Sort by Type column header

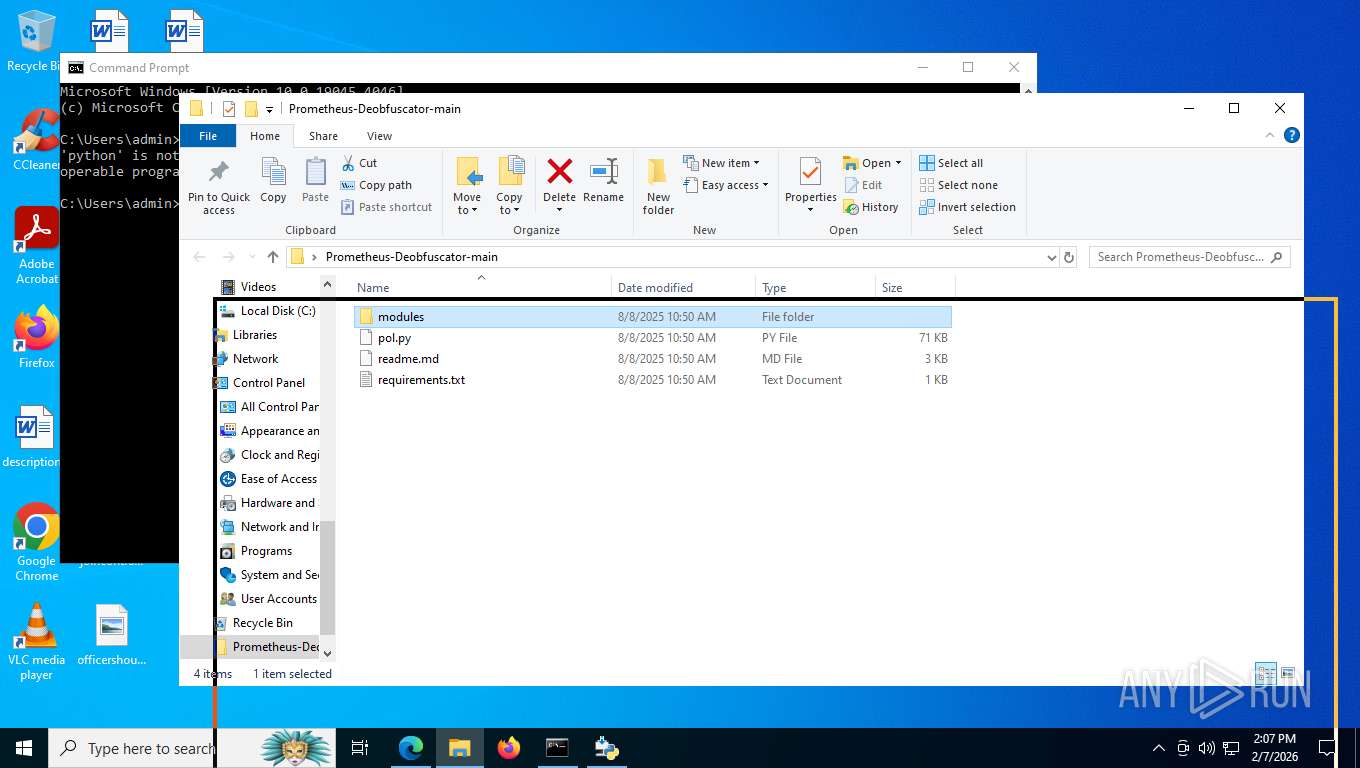coord(815,287)
